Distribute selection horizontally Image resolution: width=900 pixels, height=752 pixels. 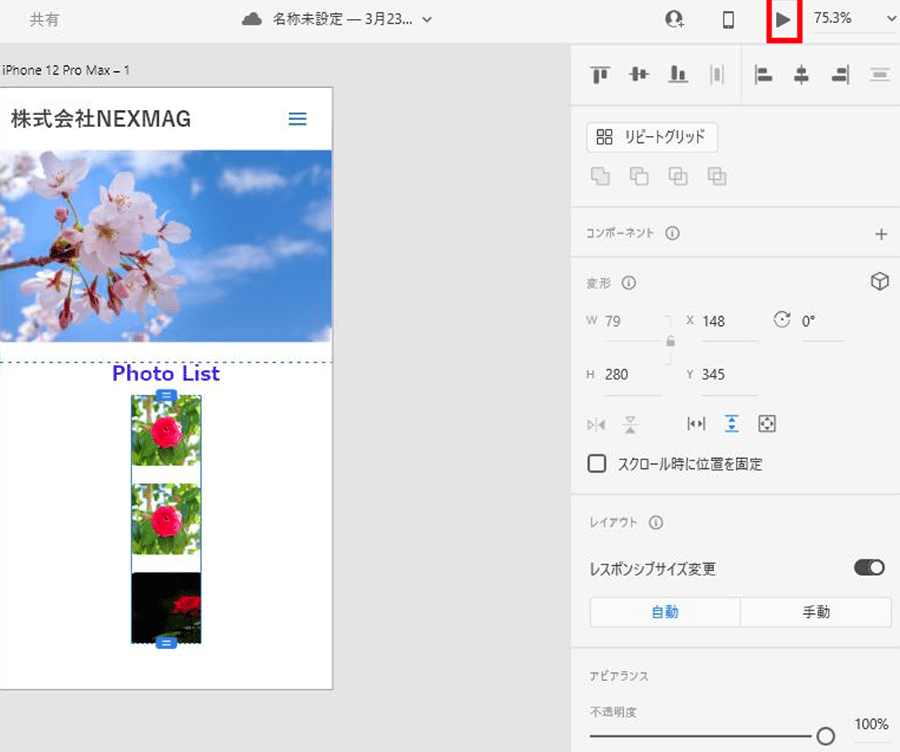717,75
